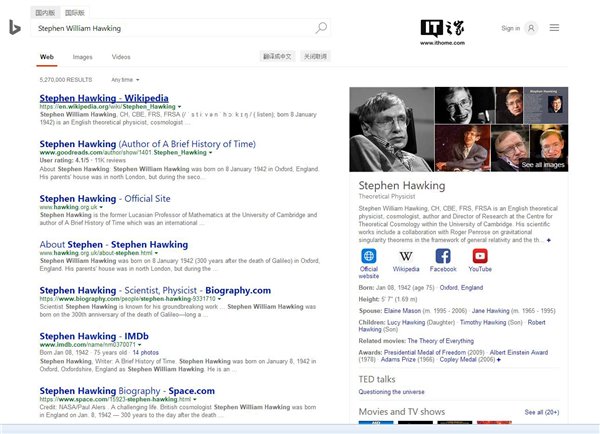Image resolution: width=600 pixels, height=434 pixels.
Task: Open the hamburger menu icon
Action: coord(554,28)
